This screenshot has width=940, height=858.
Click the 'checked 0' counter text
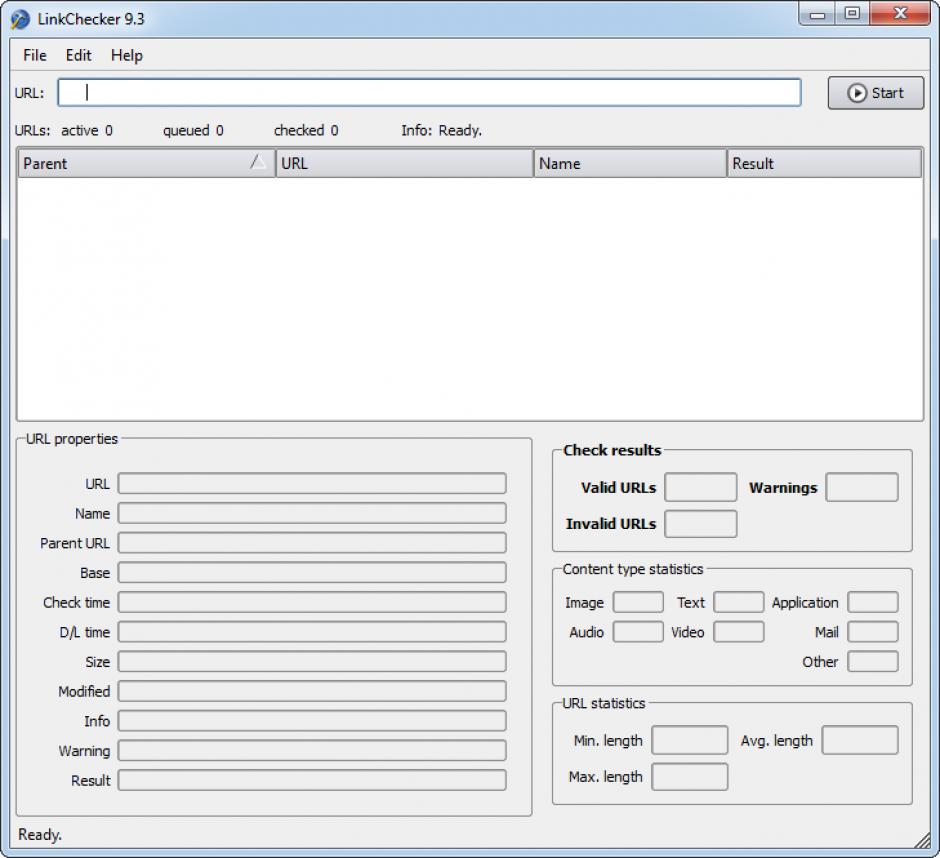pos(306,131)
